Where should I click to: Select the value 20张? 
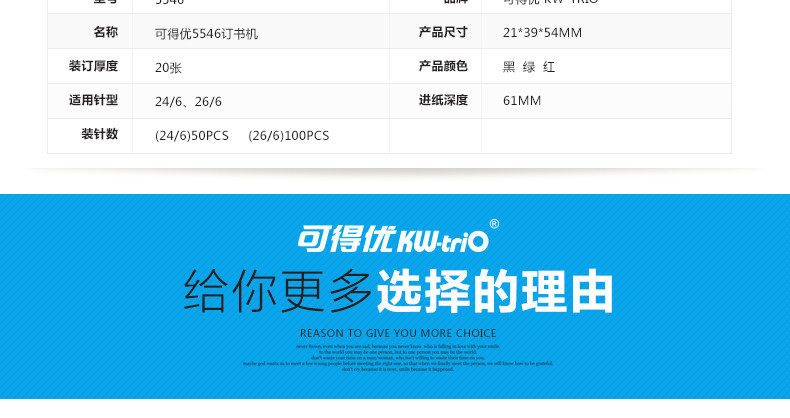click(168, 67)
